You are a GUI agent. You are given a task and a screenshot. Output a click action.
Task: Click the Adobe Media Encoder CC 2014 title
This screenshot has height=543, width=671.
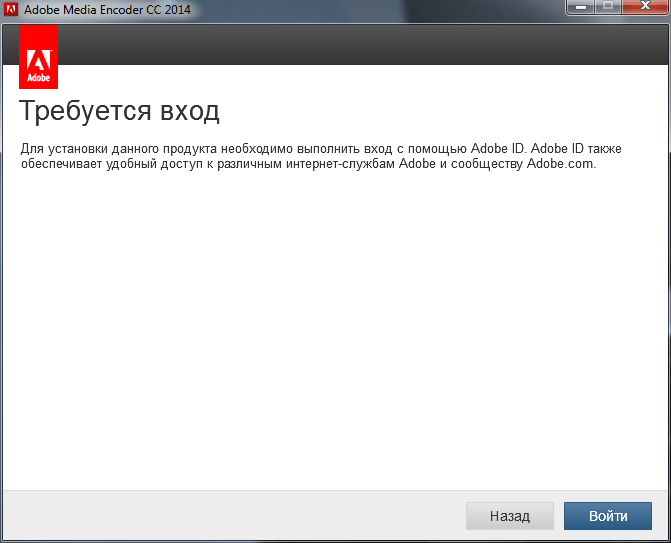[107, 9]
